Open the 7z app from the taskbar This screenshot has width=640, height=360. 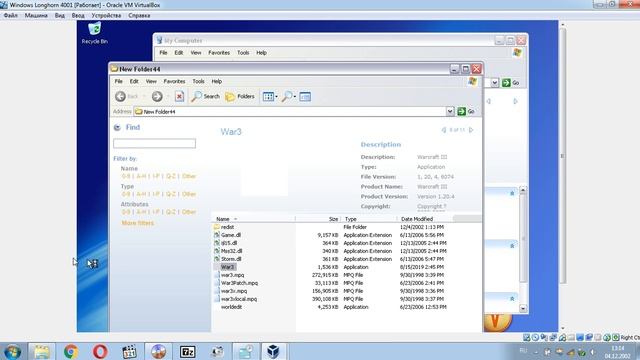click(188, 351)
